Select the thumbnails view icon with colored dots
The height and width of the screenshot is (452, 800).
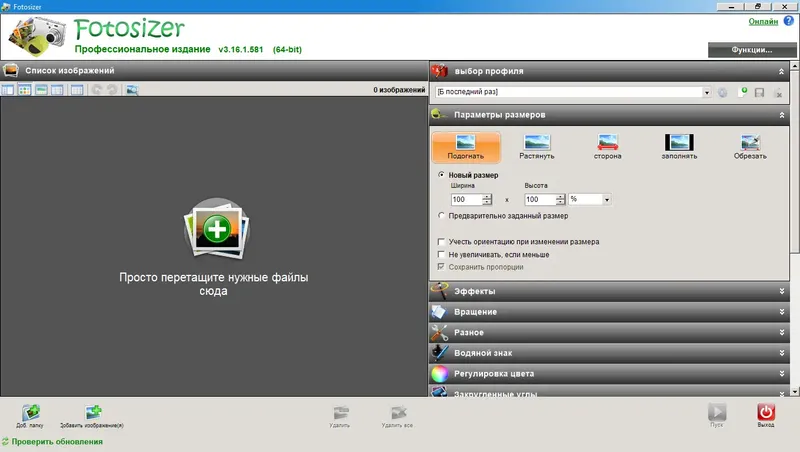coord(24,90)
